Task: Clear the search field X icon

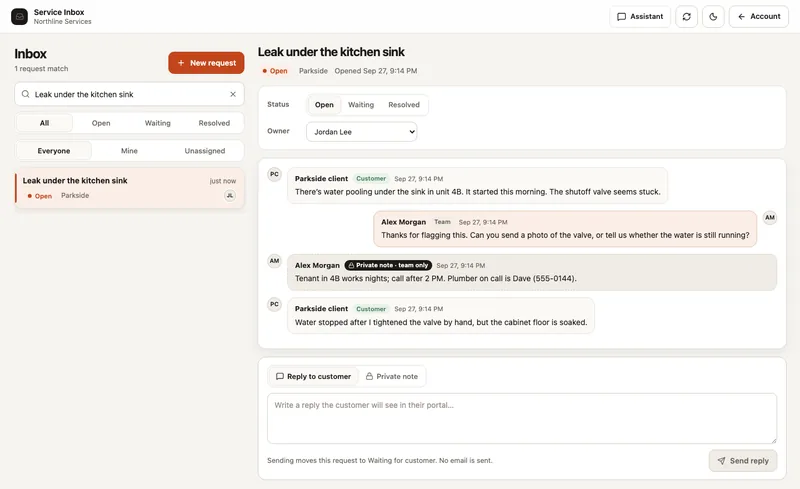Action: pyautogui.click(x=233, y=94)
